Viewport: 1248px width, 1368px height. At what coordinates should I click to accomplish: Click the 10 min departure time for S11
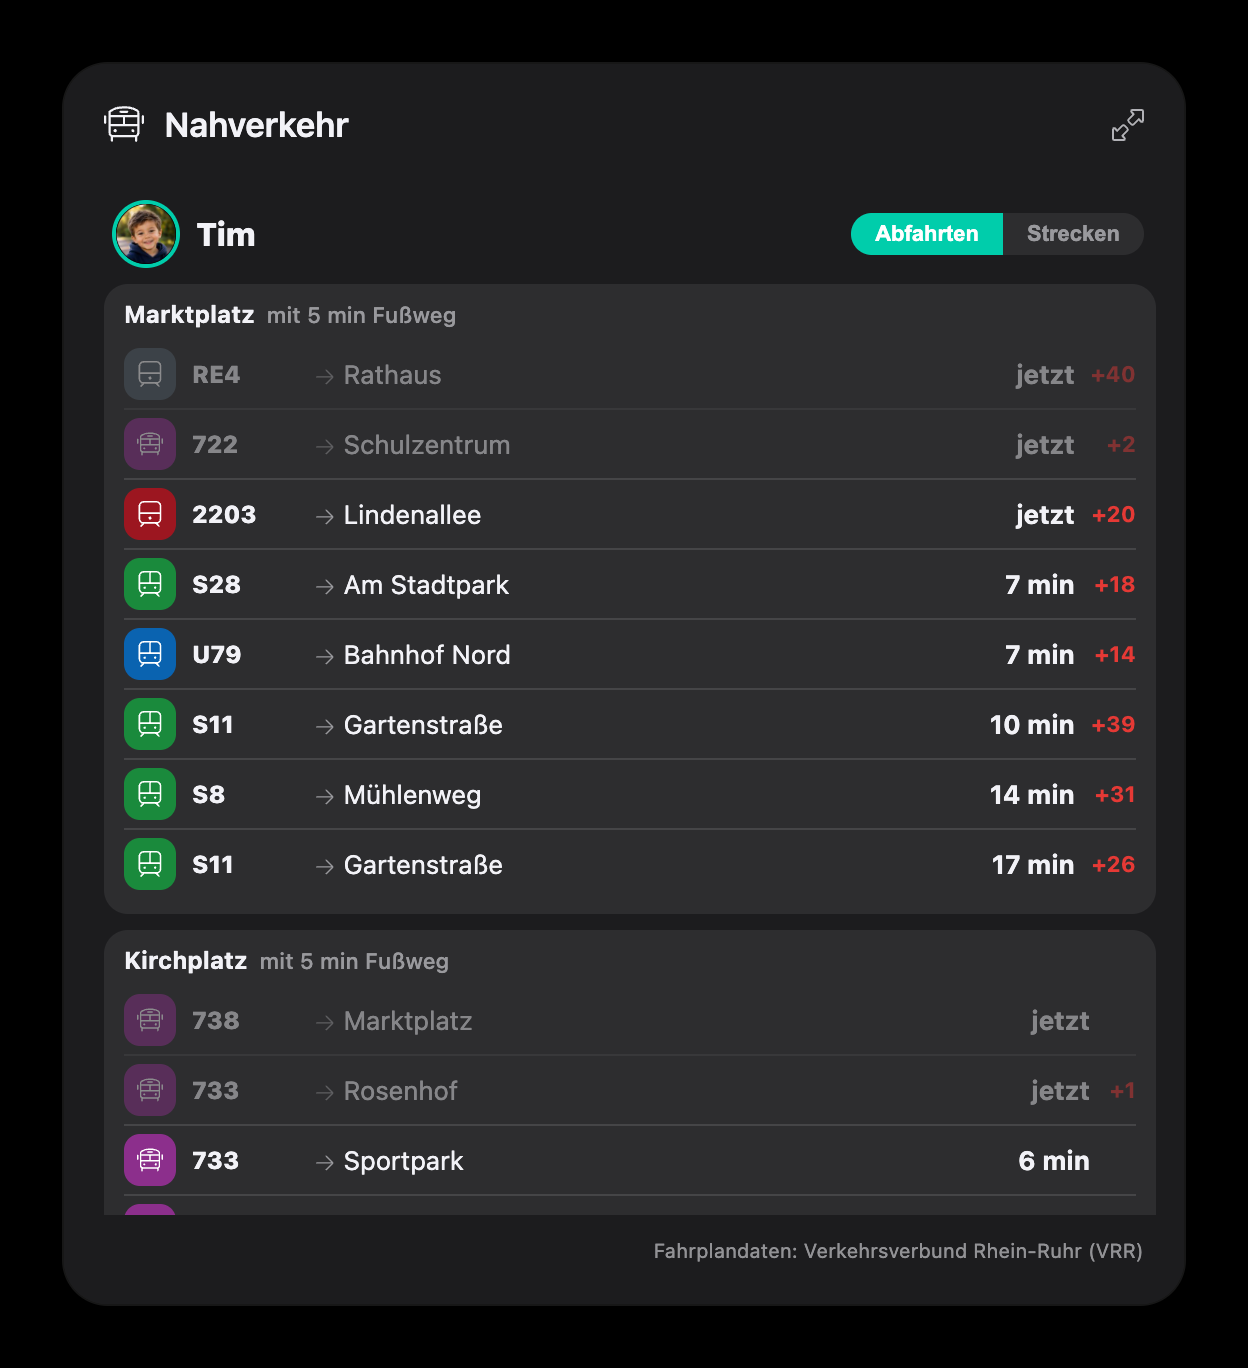[x=1032, y=725]
